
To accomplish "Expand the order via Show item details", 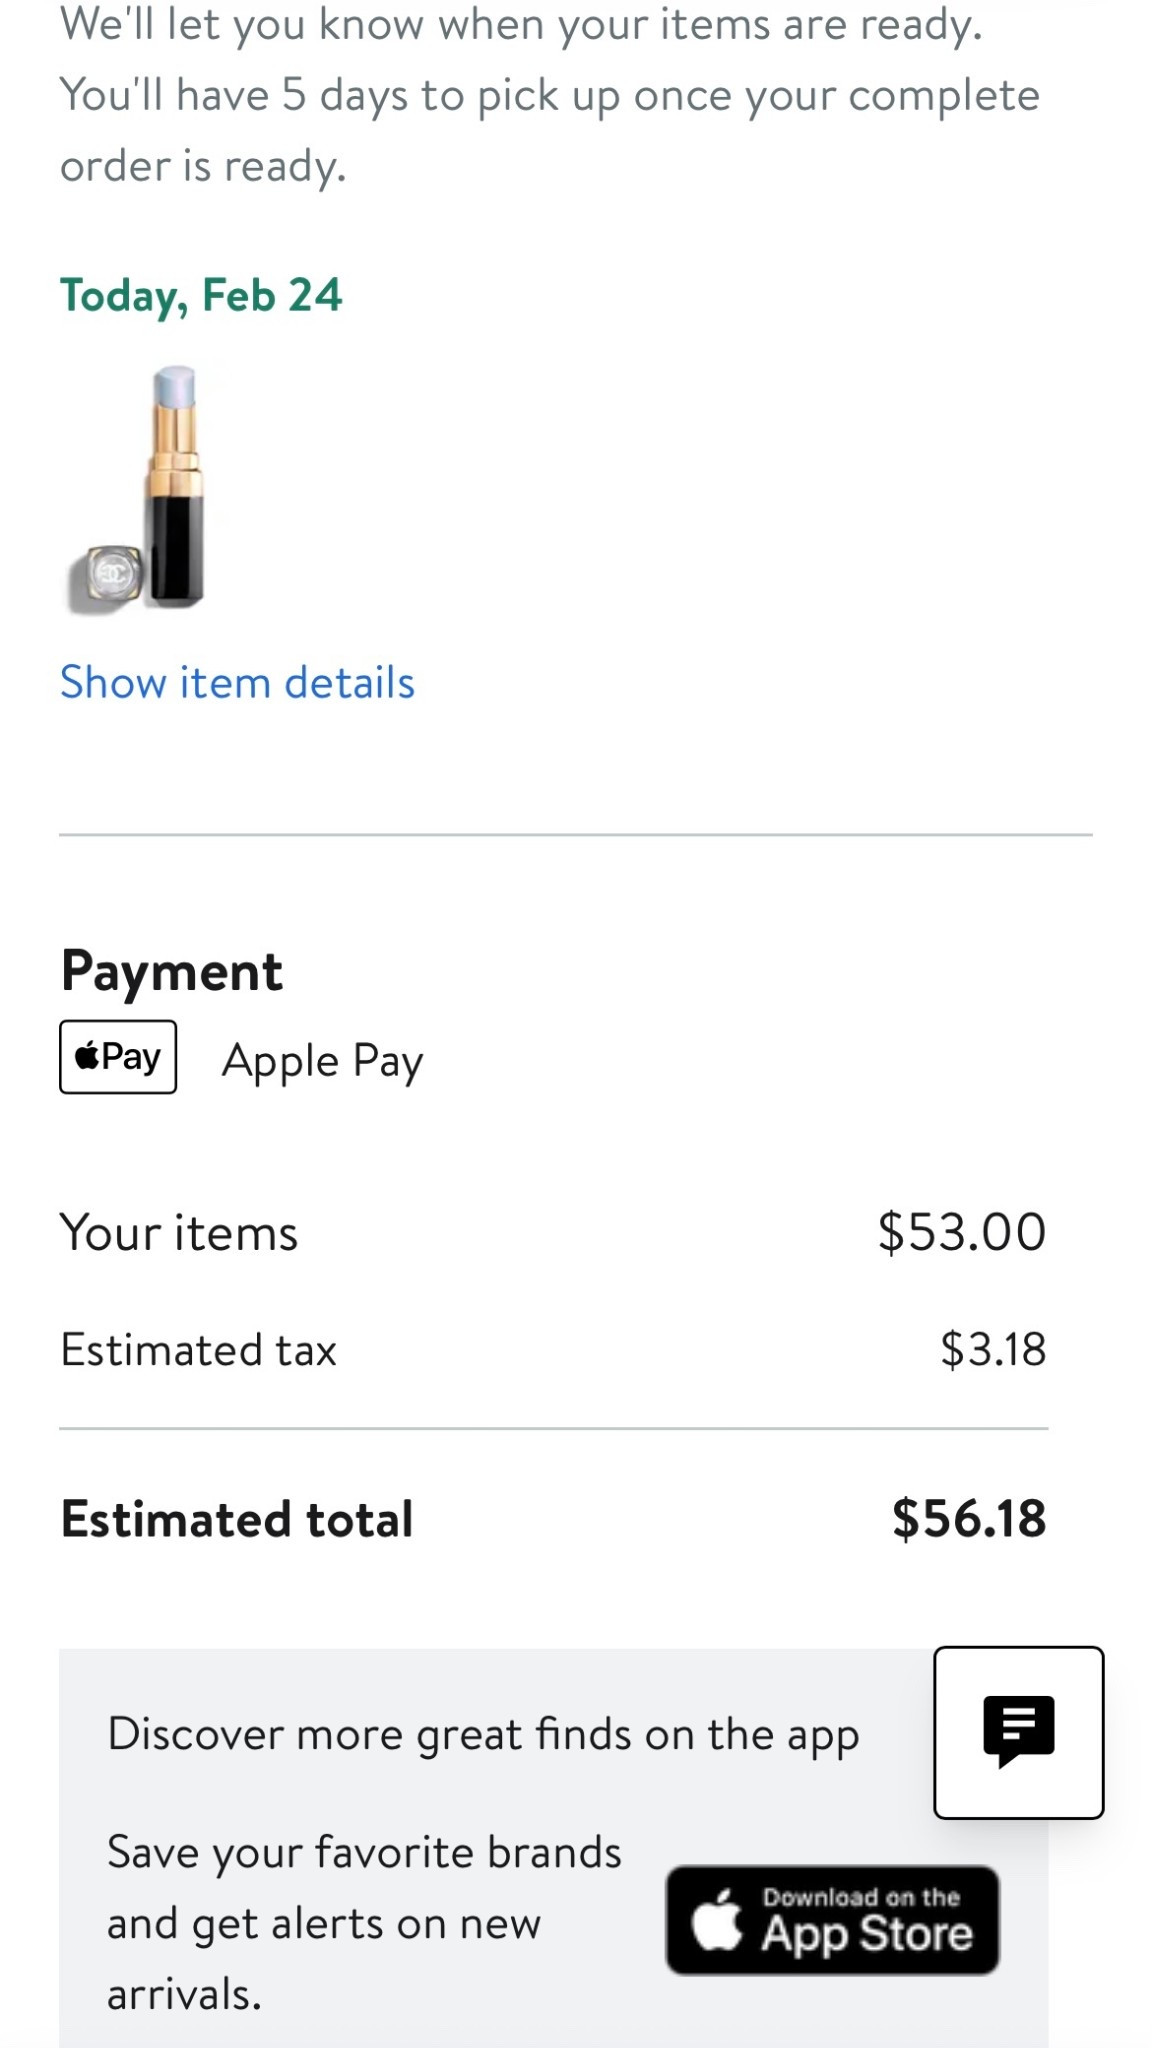I will coord(238,683).
